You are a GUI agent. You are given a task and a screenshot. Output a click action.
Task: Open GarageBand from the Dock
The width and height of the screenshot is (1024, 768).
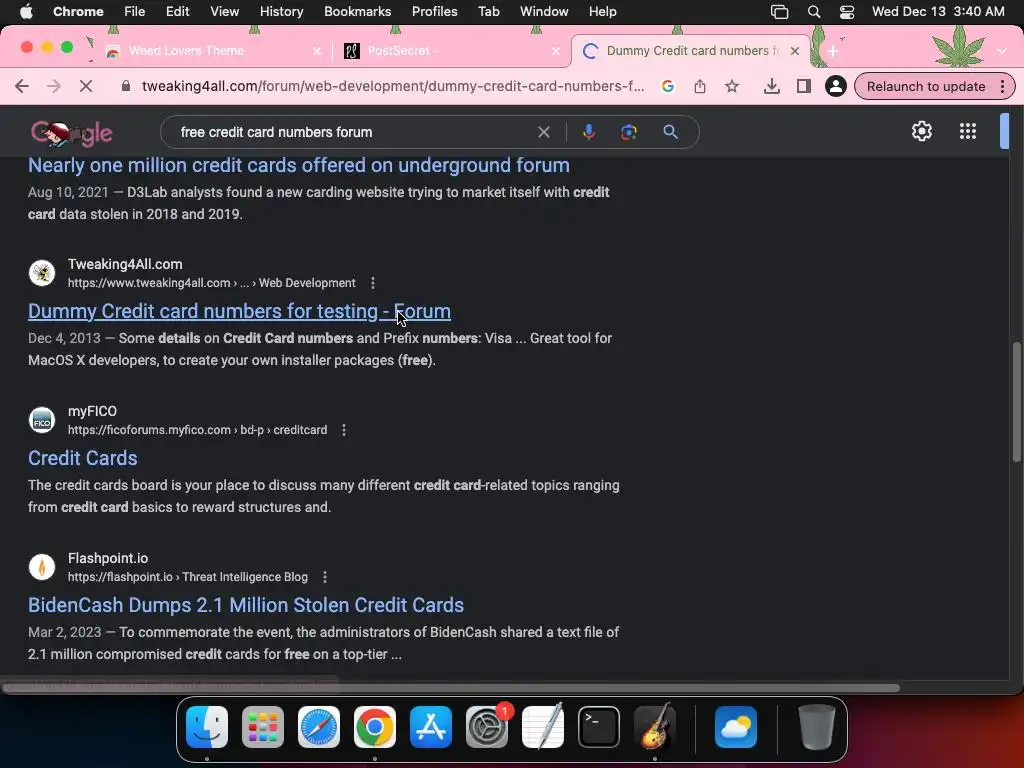(655, 727)
